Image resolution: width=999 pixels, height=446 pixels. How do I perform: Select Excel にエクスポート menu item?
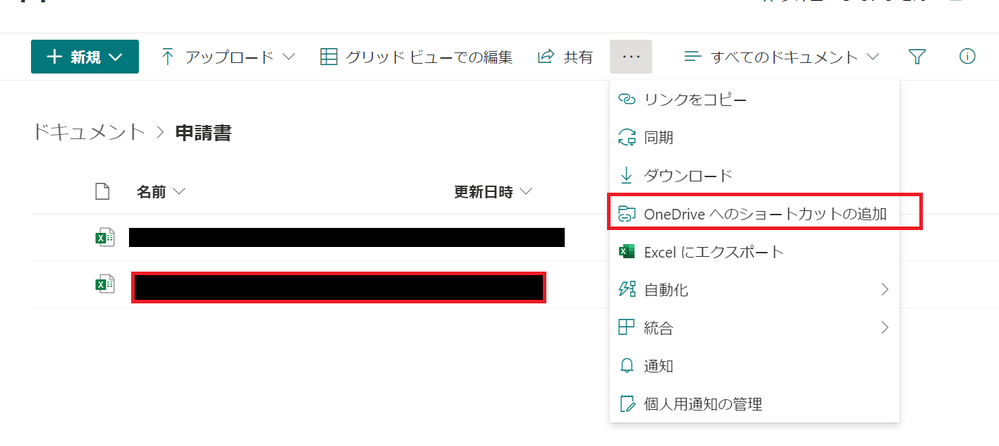(754, 252)
